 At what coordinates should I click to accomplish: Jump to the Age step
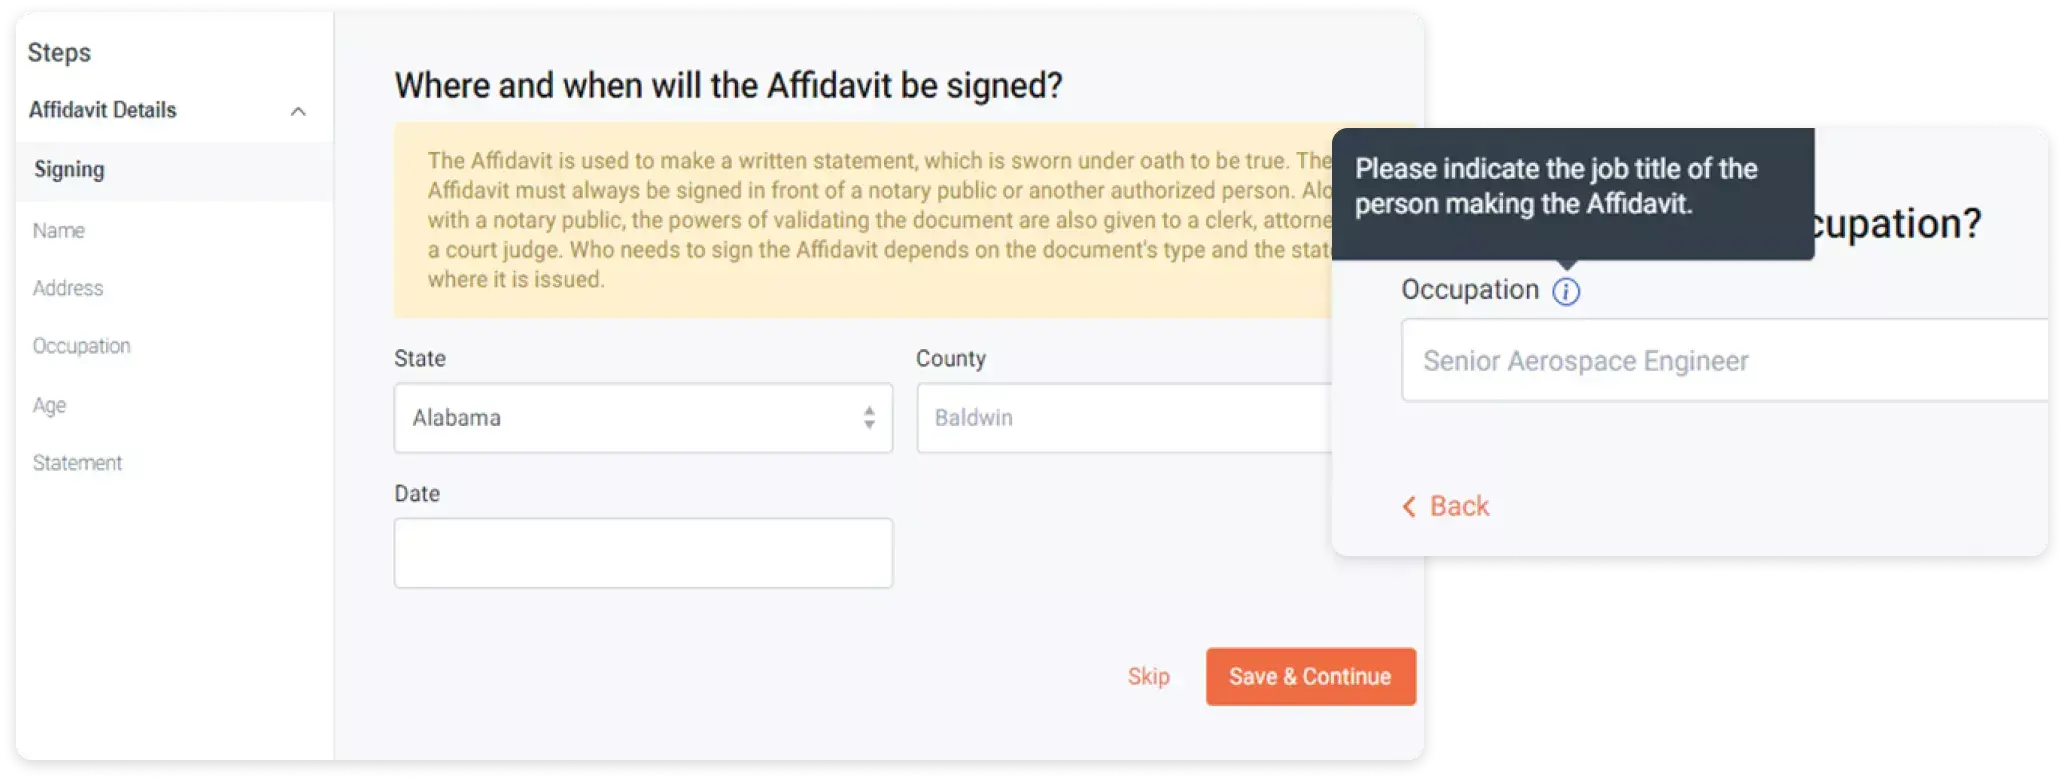pyautogui.click(x=49, y=405)
